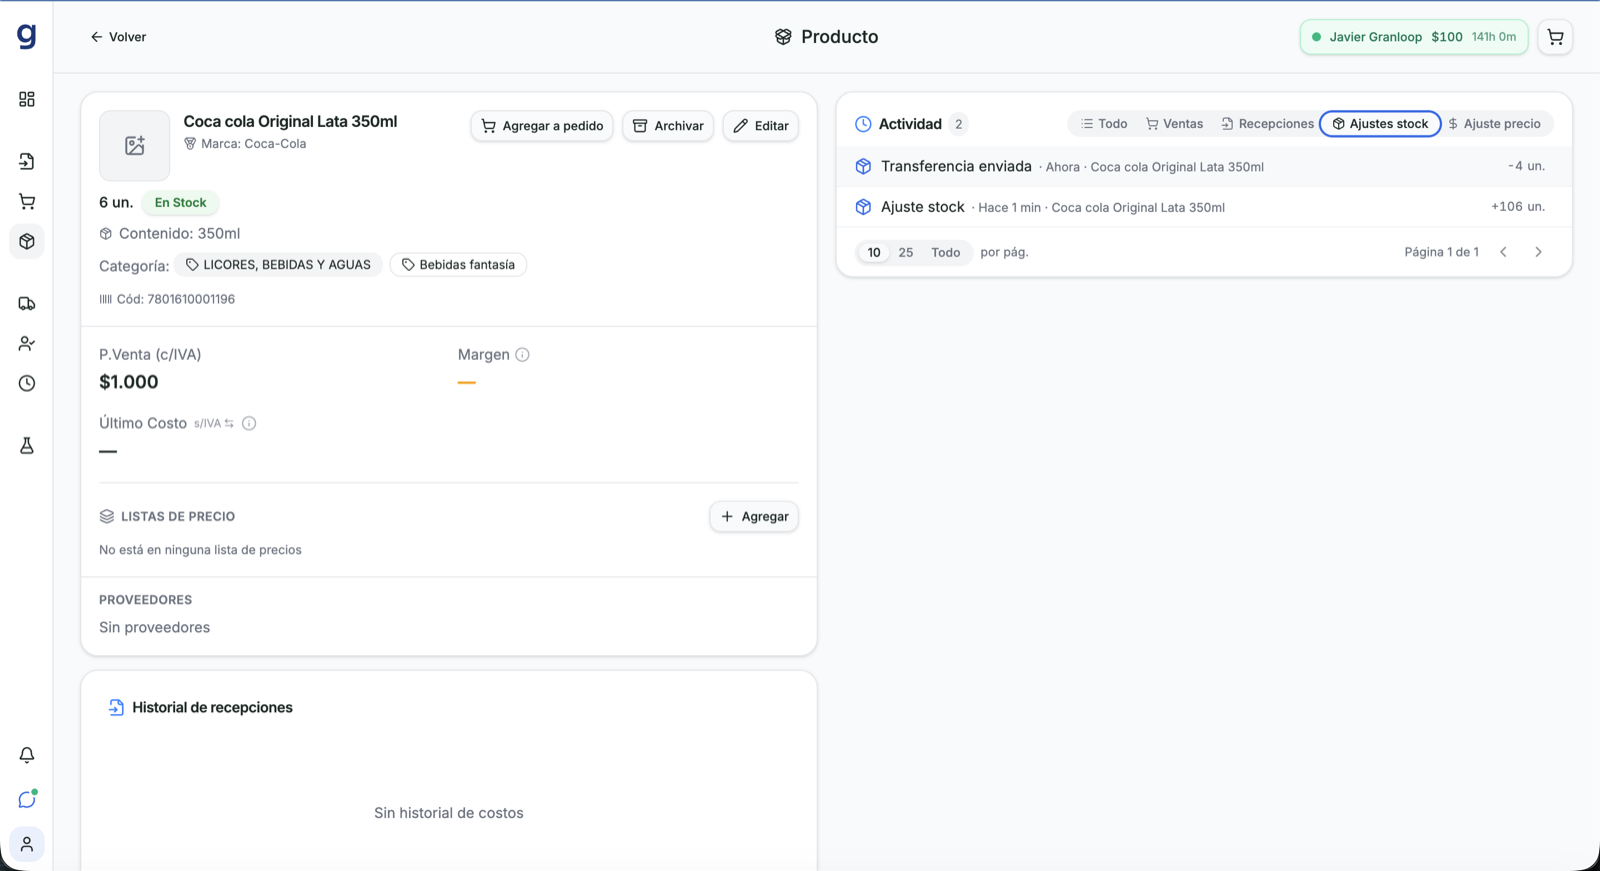Select the Ajustes stock activity tab

click(1380, 124)
